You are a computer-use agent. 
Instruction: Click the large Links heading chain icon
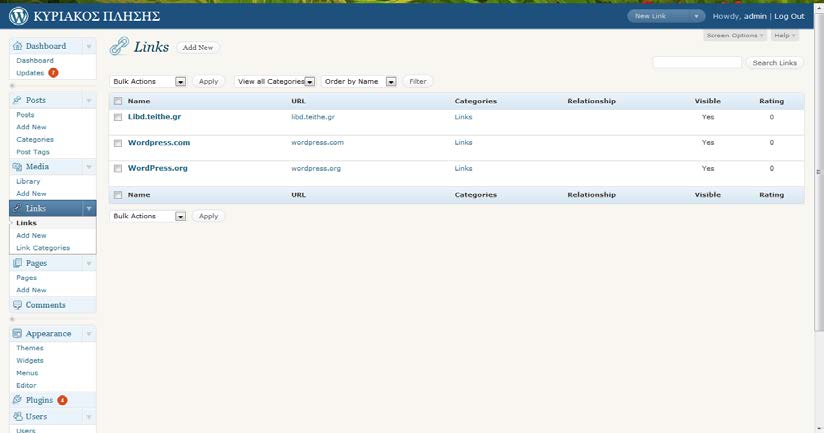tap(119, 46)
